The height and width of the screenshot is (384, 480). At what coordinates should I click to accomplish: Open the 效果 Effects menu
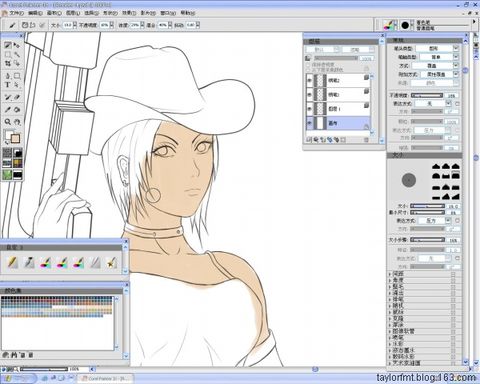(x=129, y=13)
